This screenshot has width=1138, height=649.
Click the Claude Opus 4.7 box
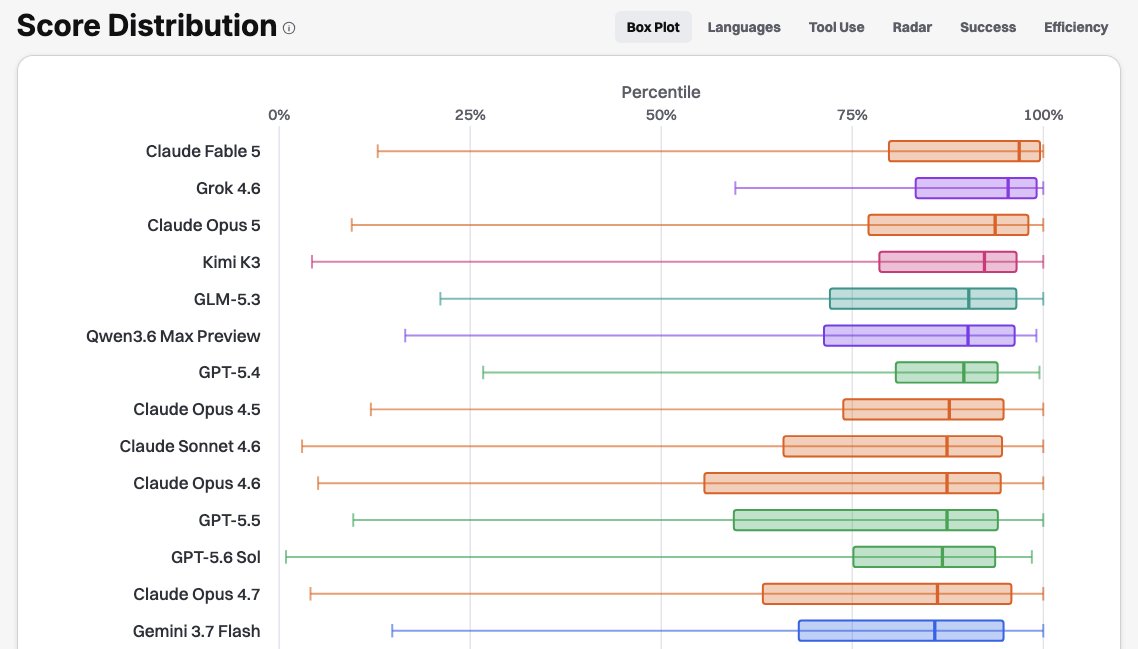887,594
